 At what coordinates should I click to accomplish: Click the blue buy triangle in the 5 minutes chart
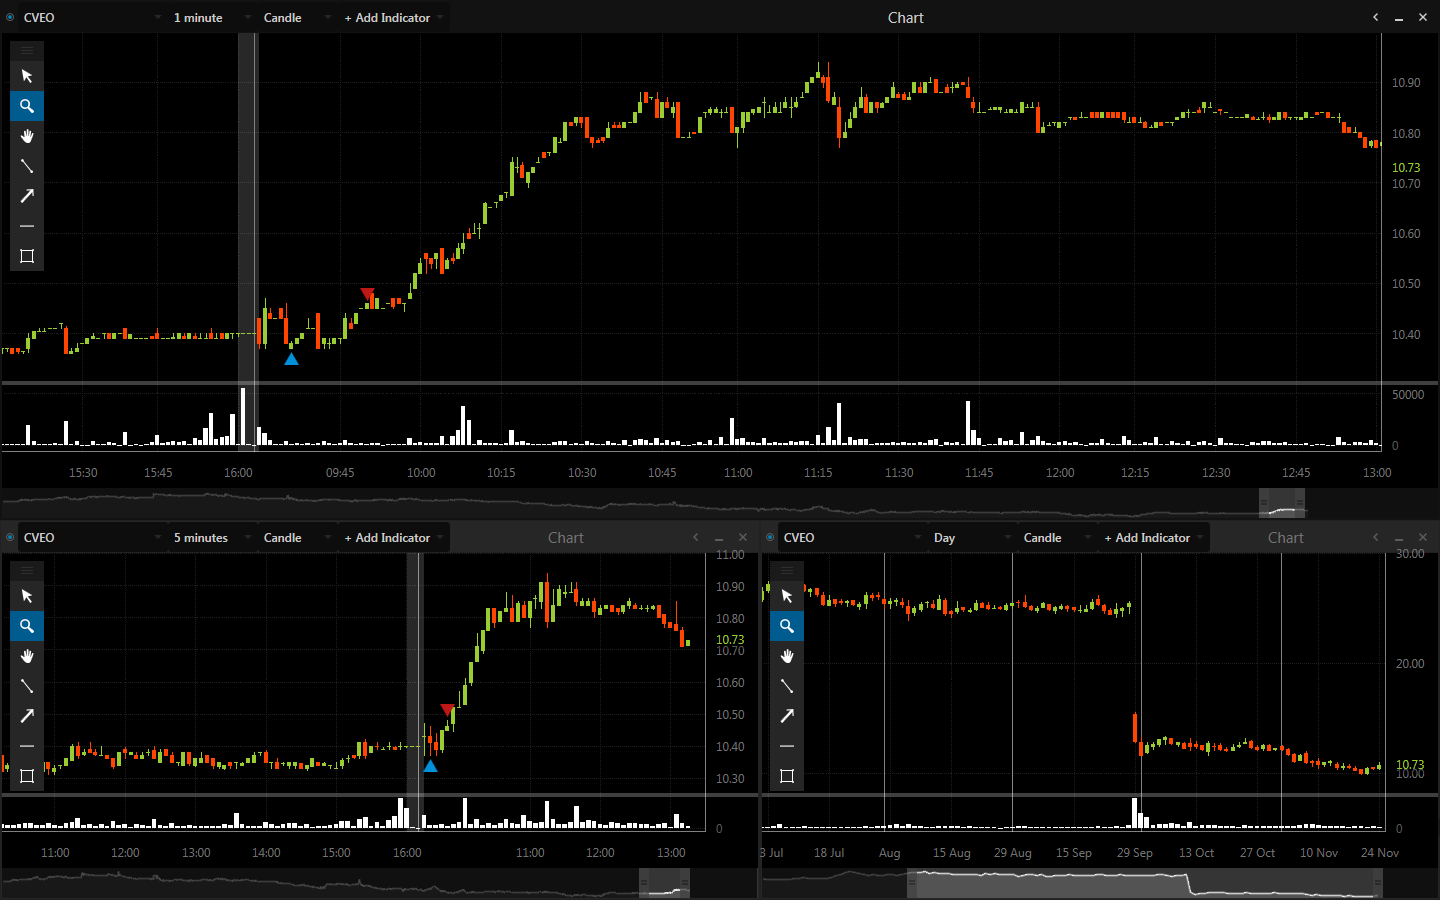430,766
